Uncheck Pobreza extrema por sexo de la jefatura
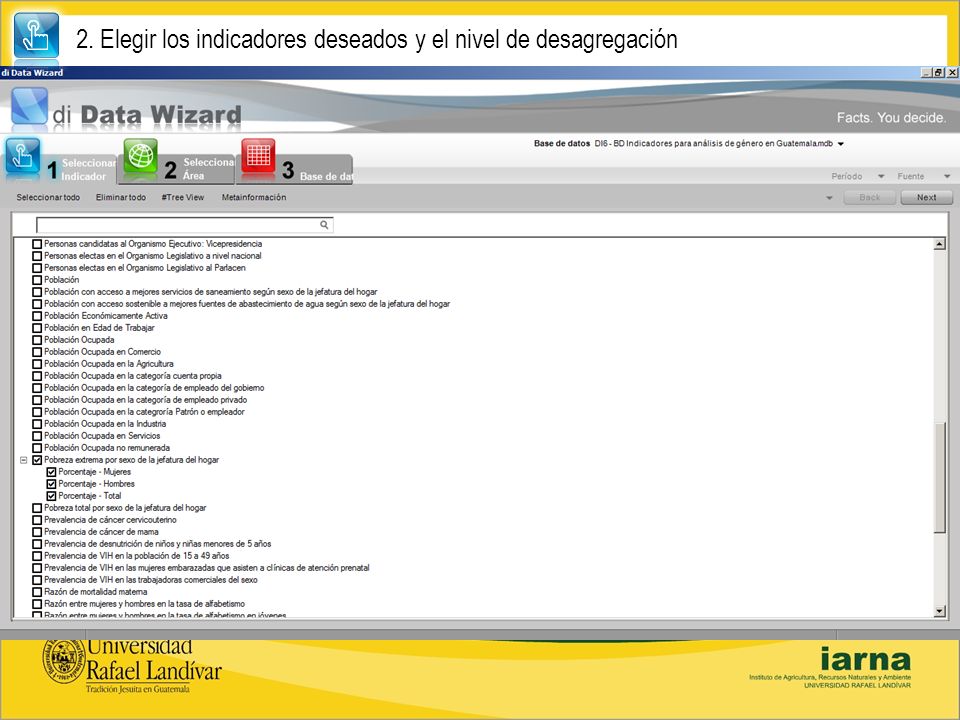960x720 pixels. pyautogui.click(x=37, y=460)
